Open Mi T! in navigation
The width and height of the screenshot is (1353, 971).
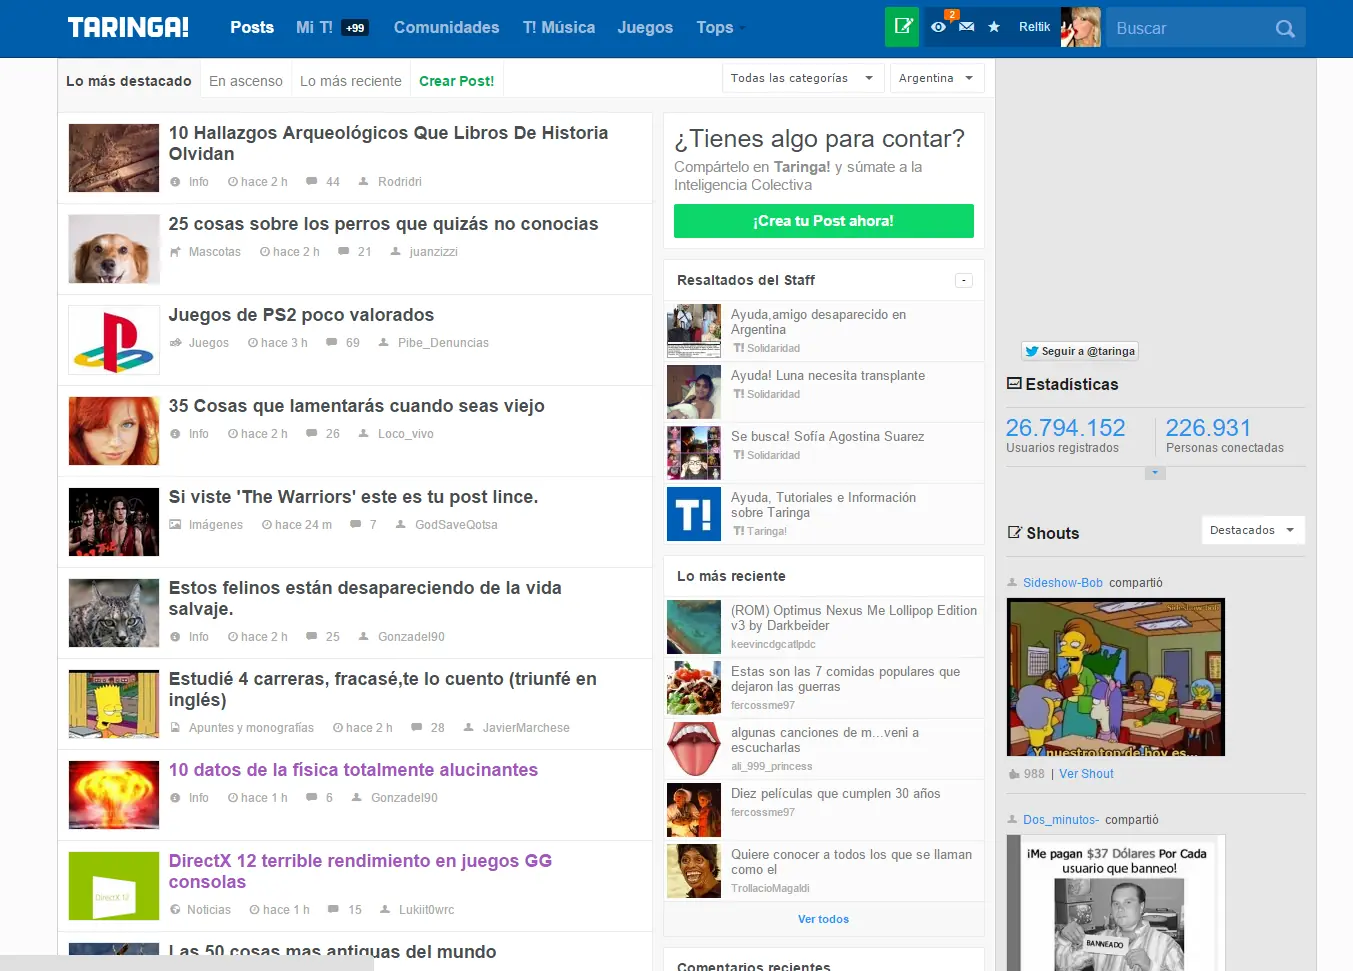pyautogui.click(x=314, y=27)
